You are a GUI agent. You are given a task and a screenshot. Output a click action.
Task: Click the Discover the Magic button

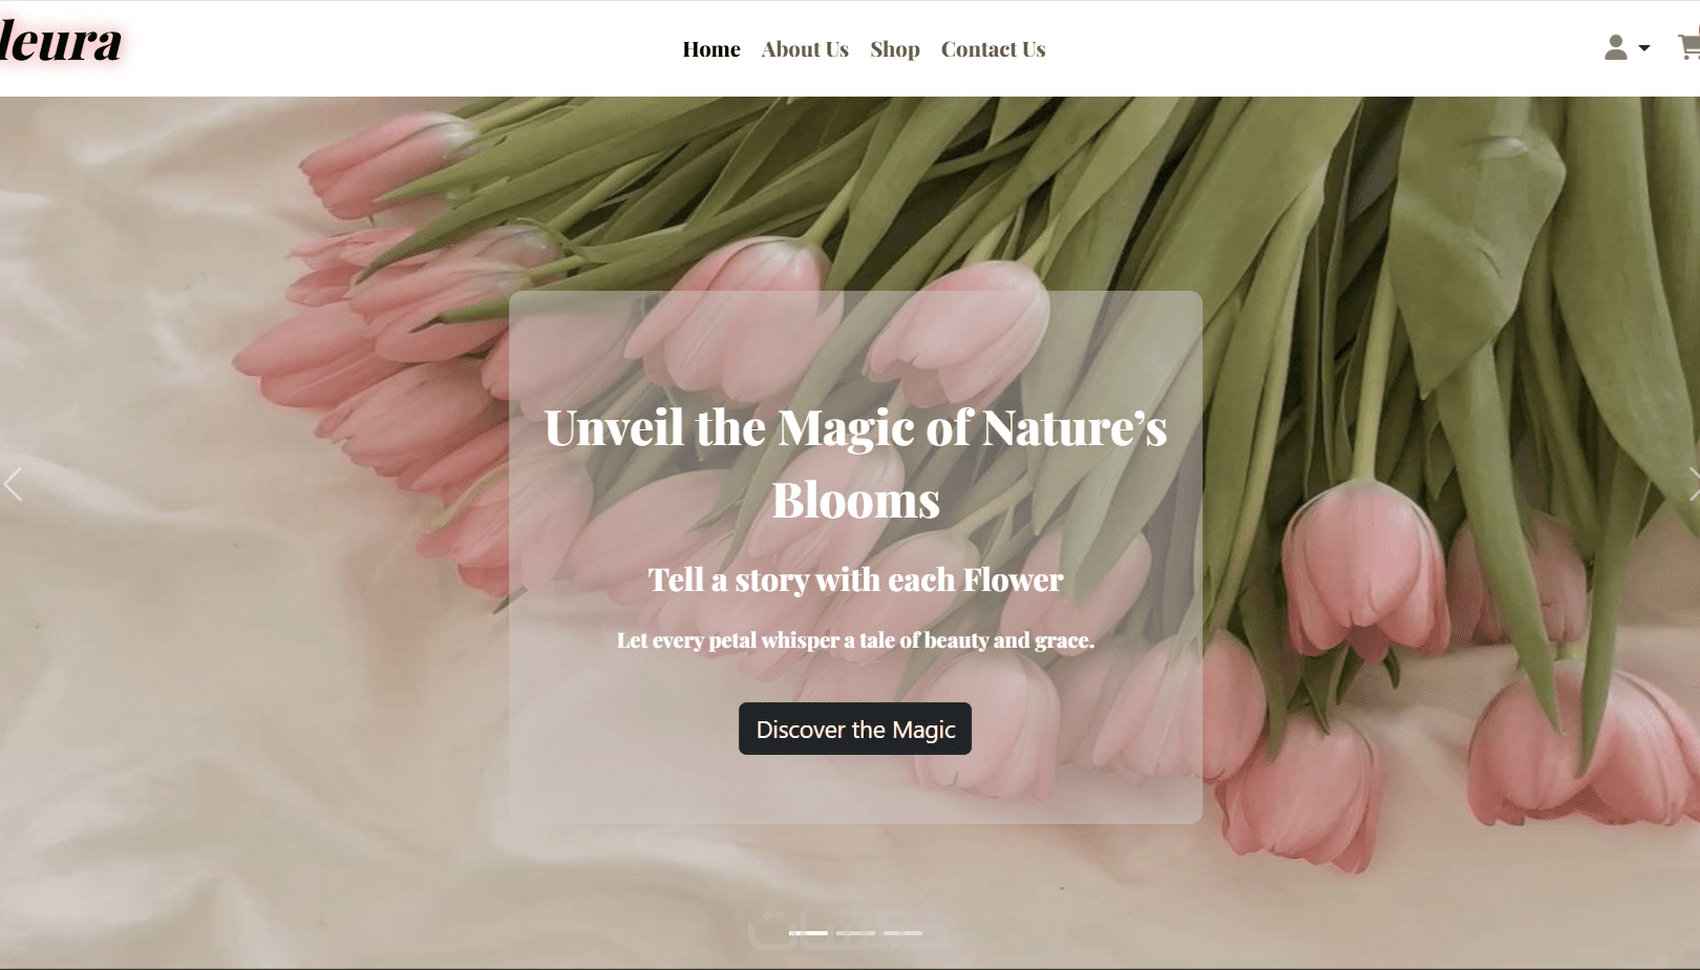click(855, 729)
